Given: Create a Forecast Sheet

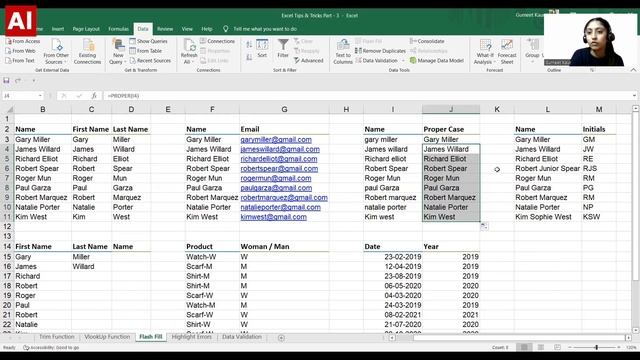Looking at the screenshot, I should 507,51.
